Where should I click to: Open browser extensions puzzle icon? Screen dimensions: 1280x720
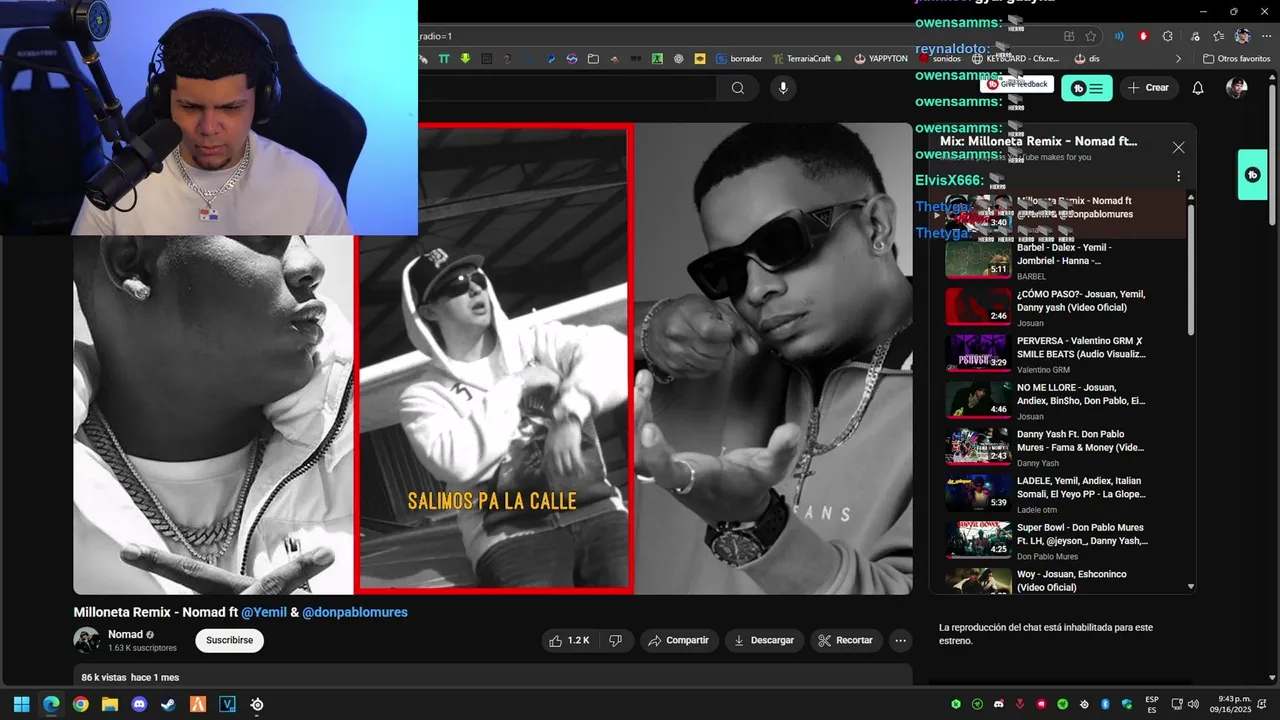[1168, 36]
